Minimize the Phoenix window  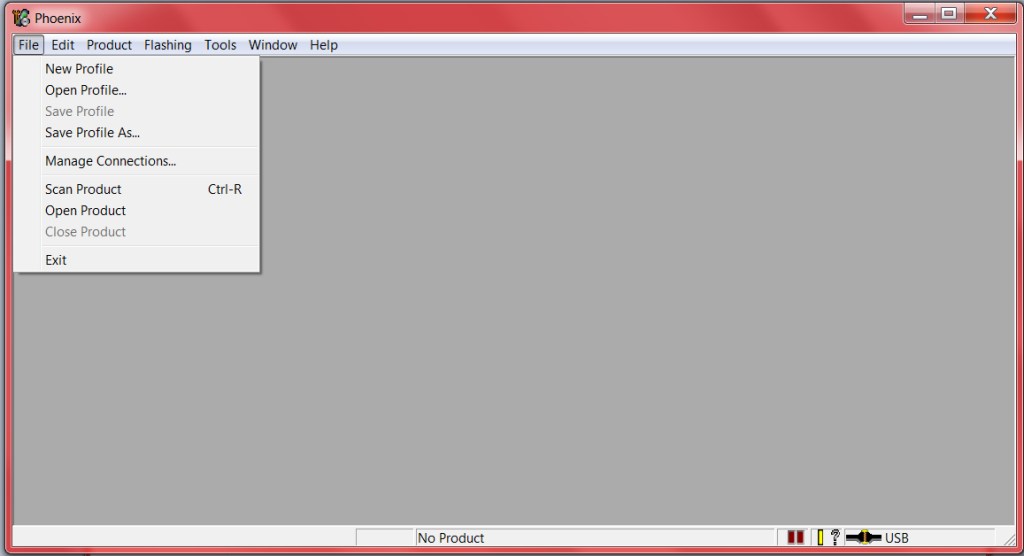tap(920, 14)
